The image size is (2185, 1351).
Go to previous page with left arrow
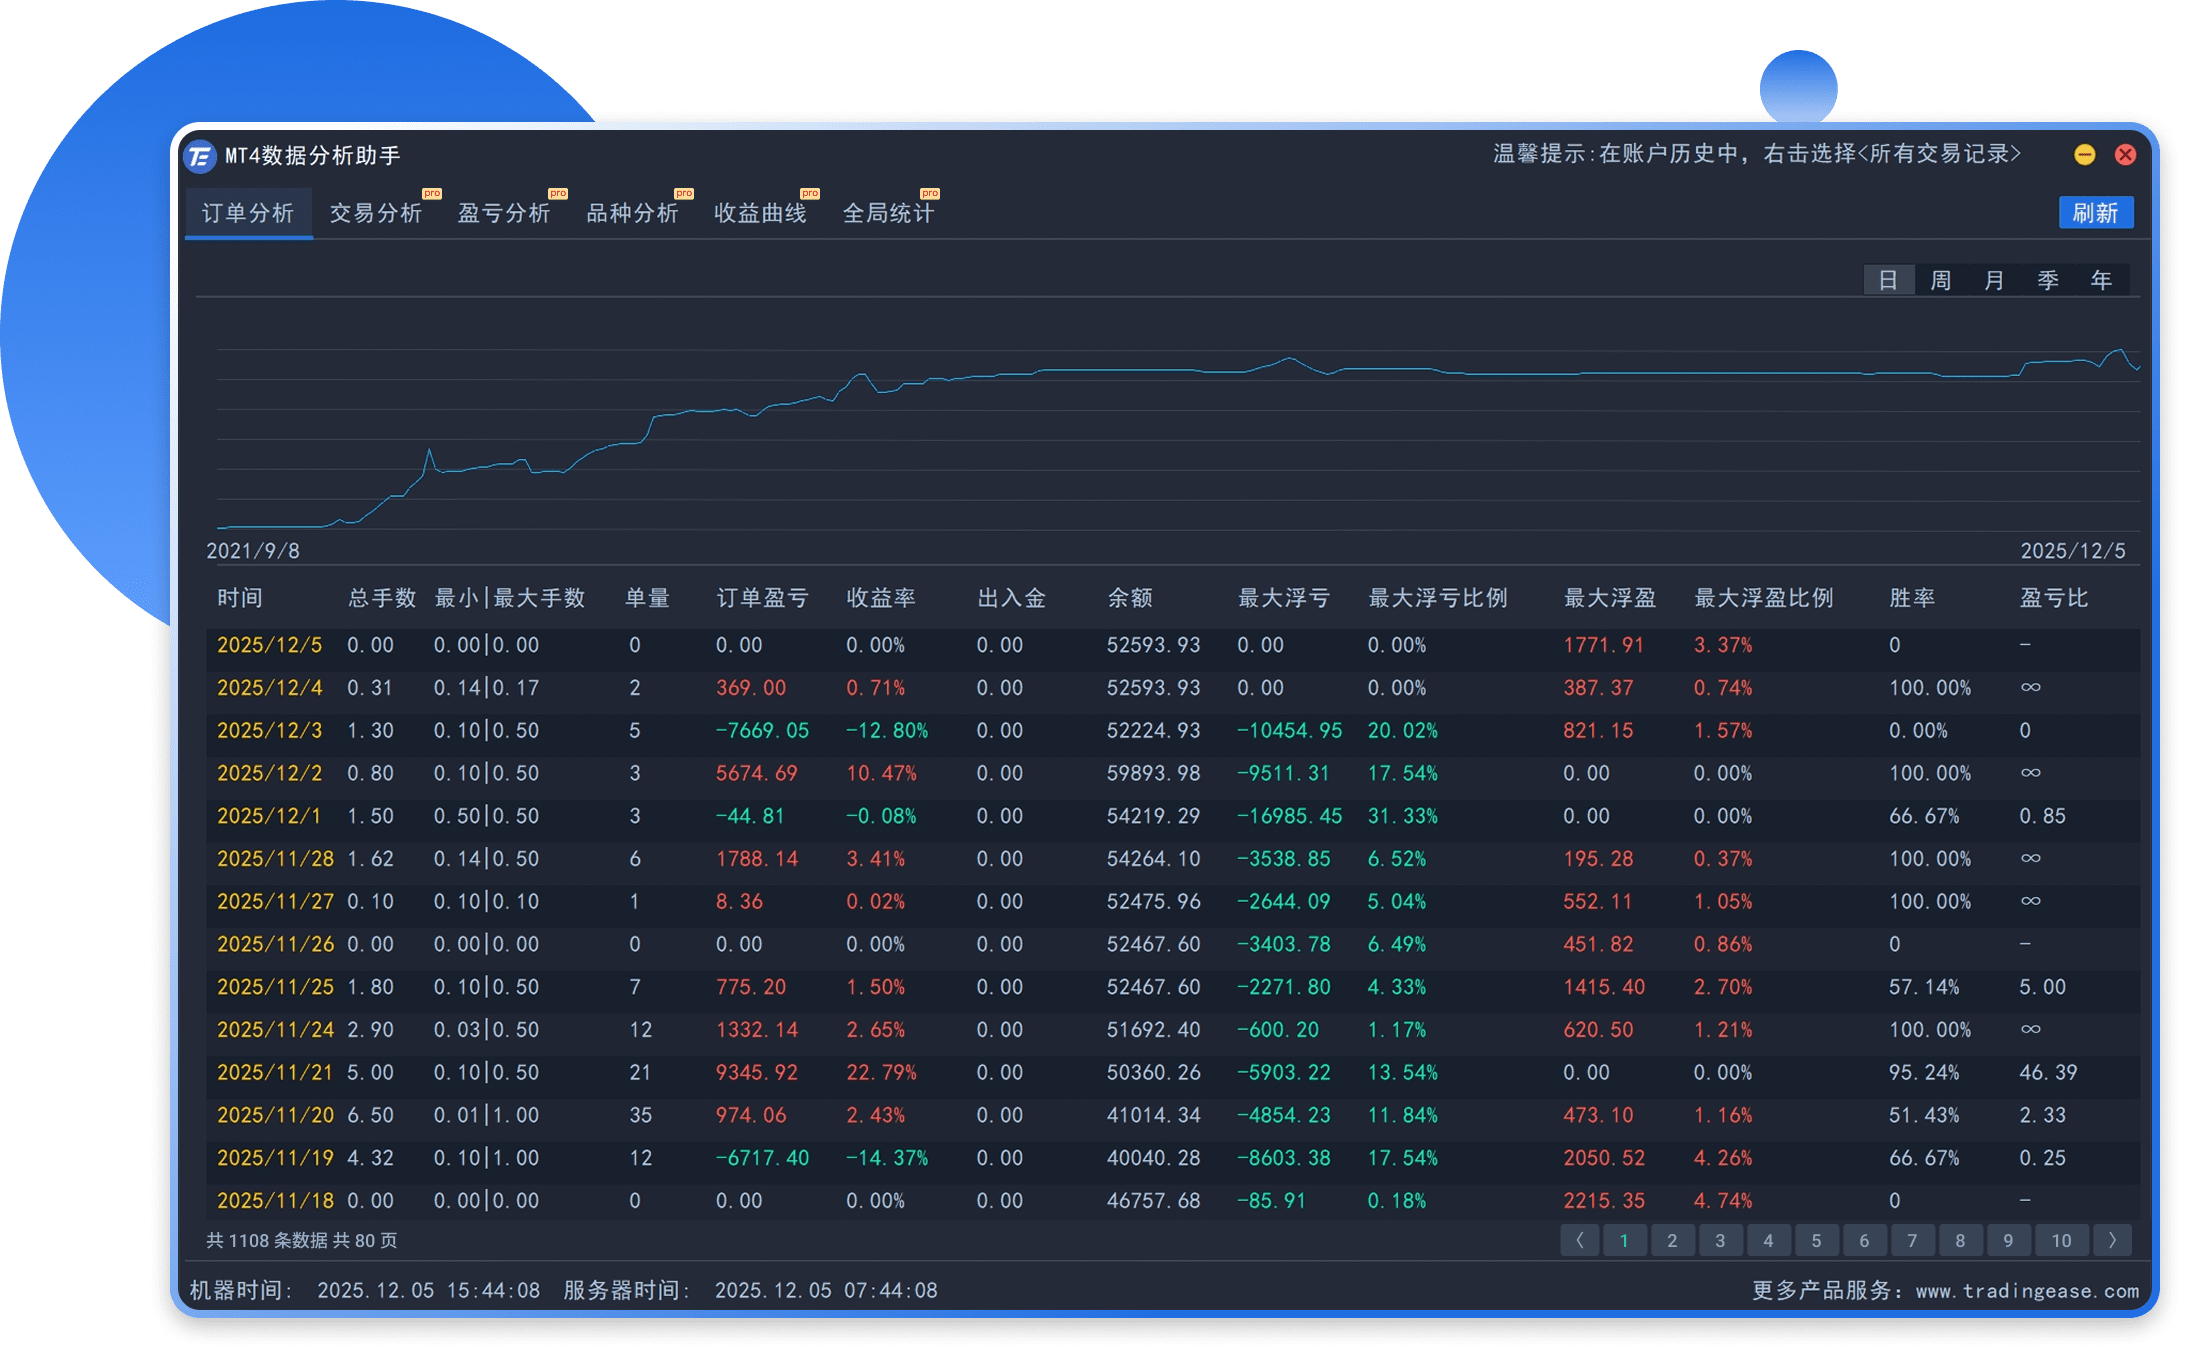point(1579,1240)
